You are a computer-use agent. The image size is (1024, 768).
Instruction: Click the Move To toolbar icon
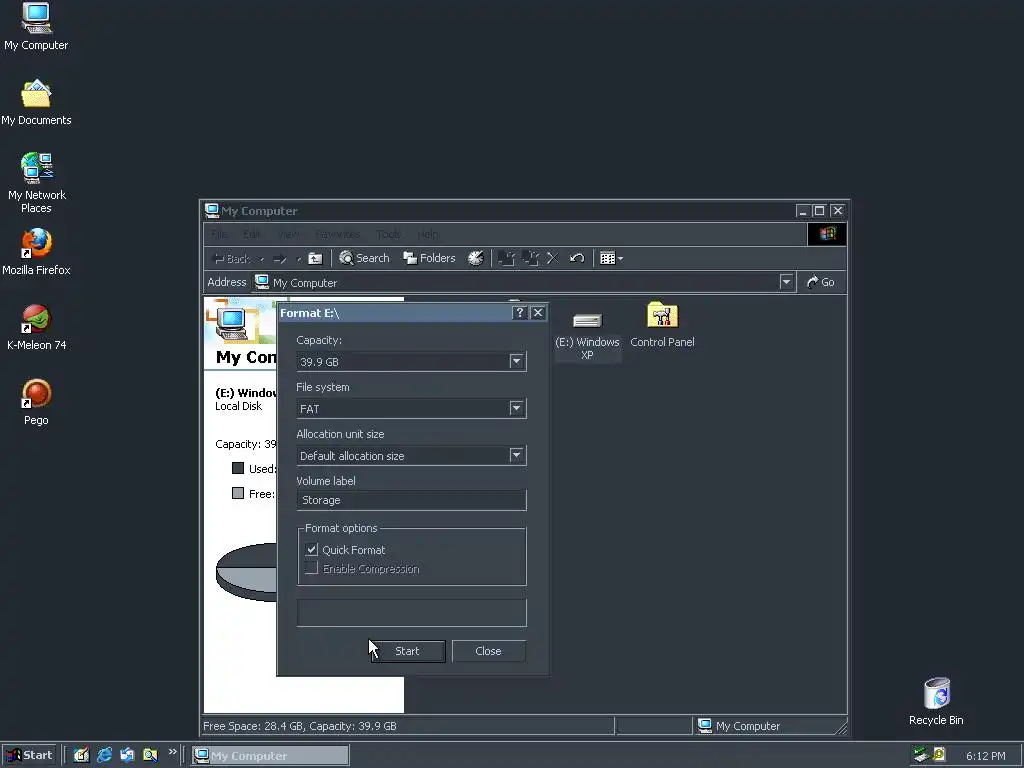tap(507, 259)
